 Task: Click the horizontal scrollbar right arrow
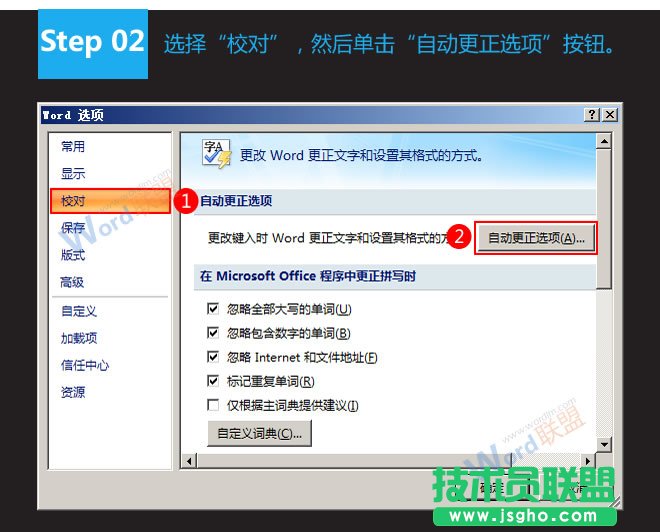tap(589, 460)
